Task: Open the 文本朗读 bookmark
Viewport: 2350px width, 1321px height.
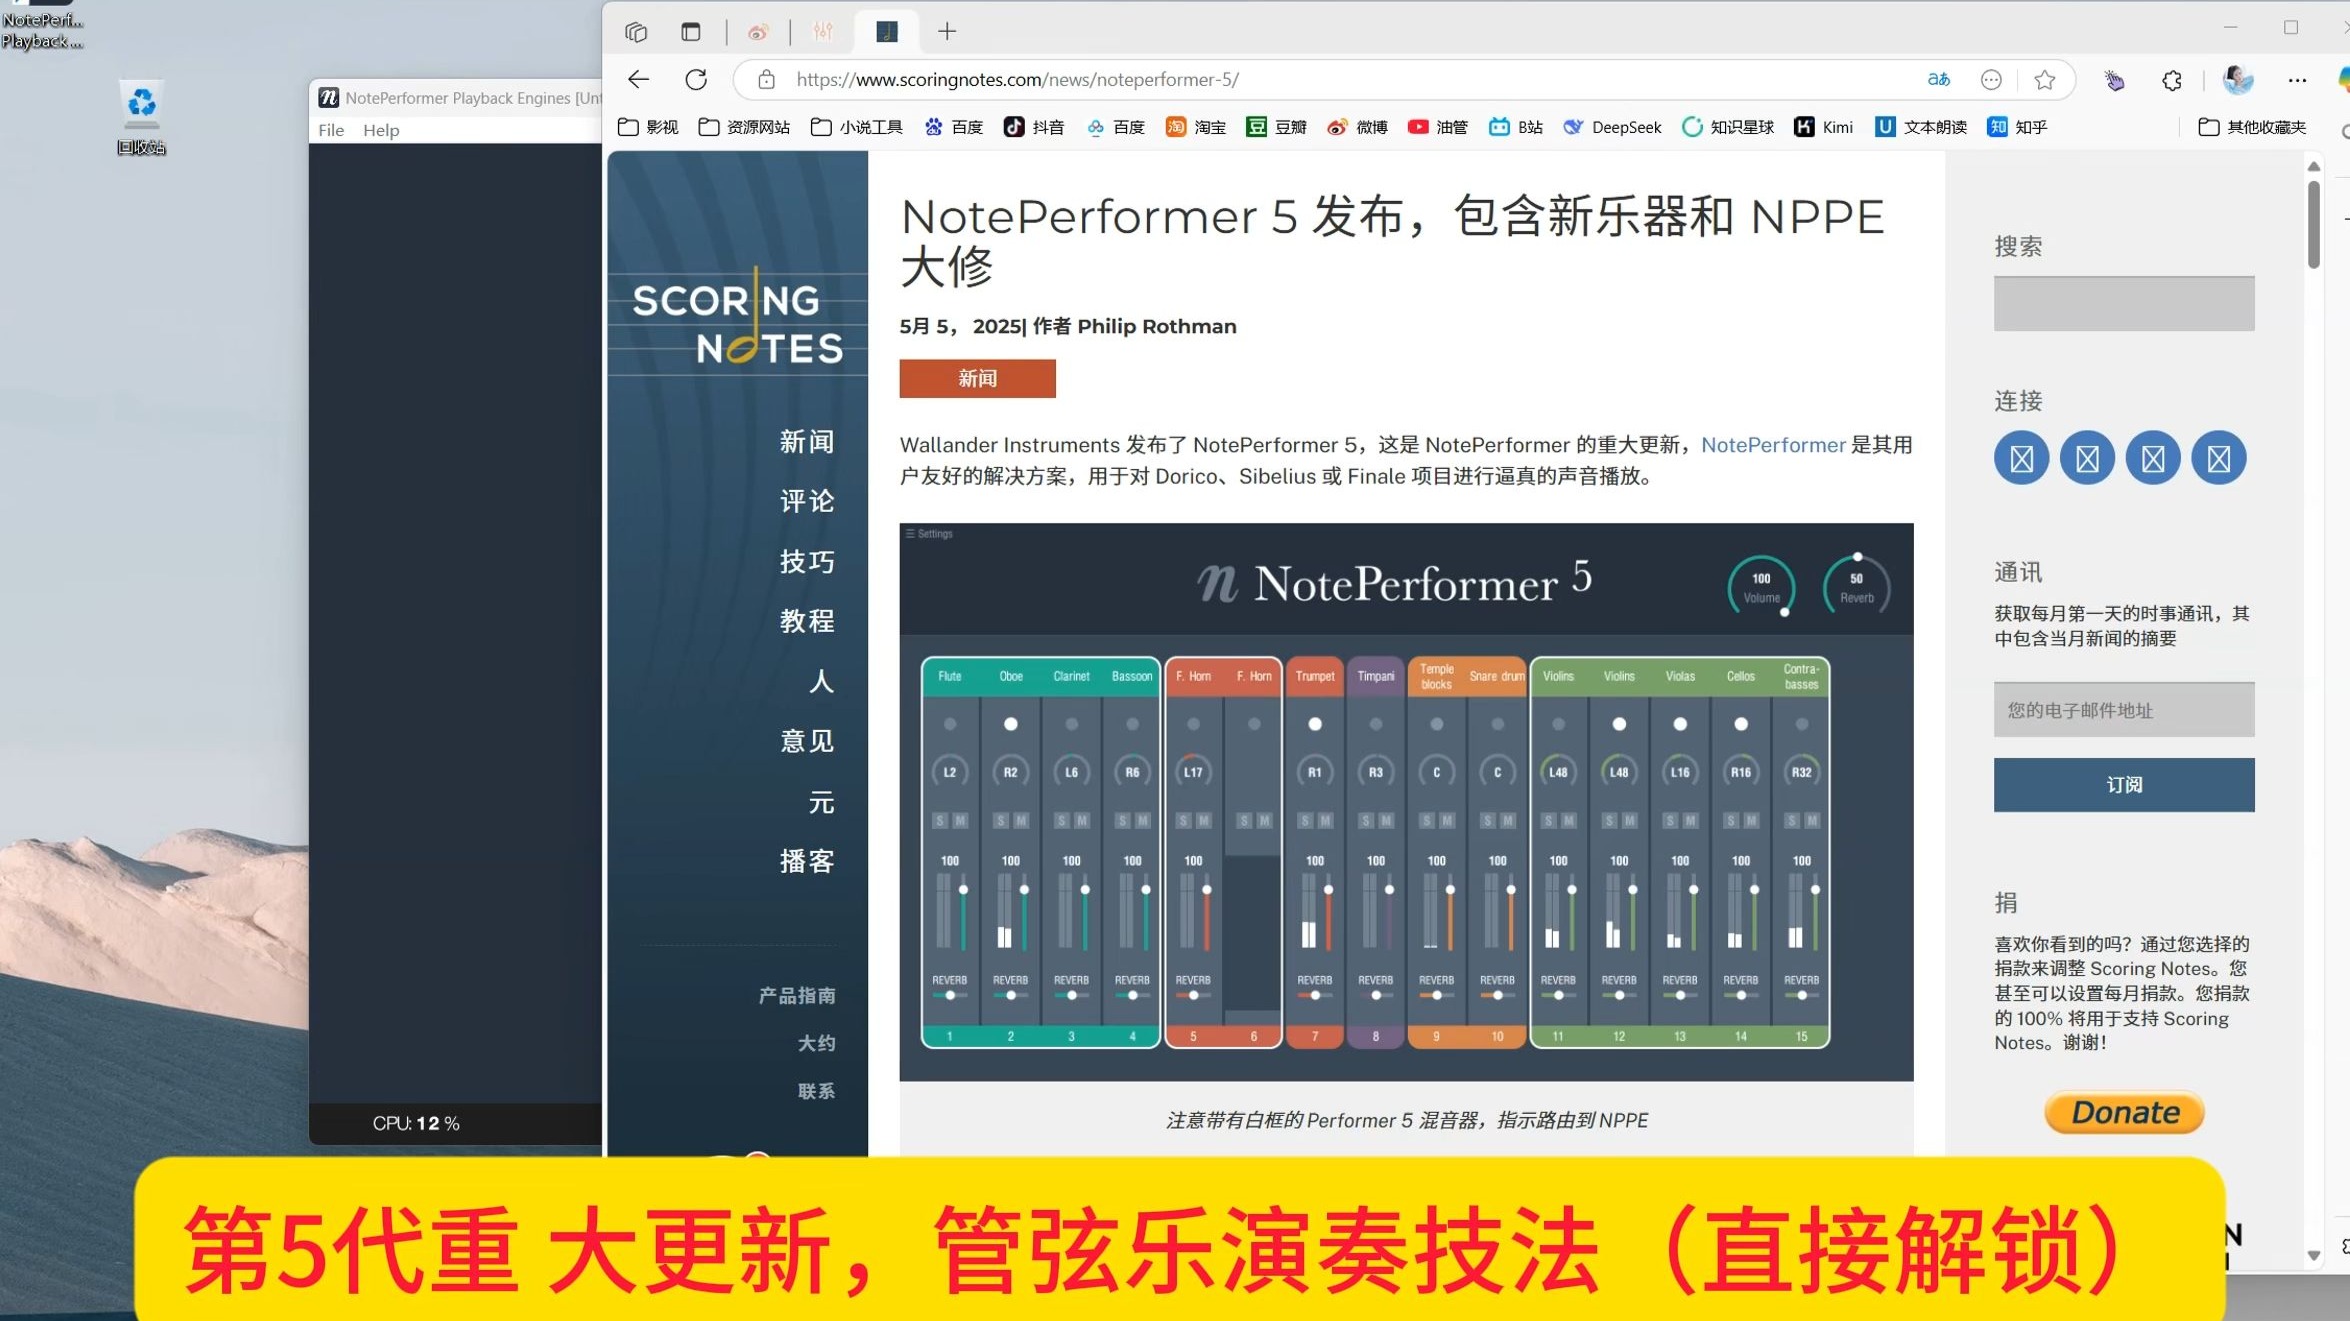Action: [x=1921, y=127]
